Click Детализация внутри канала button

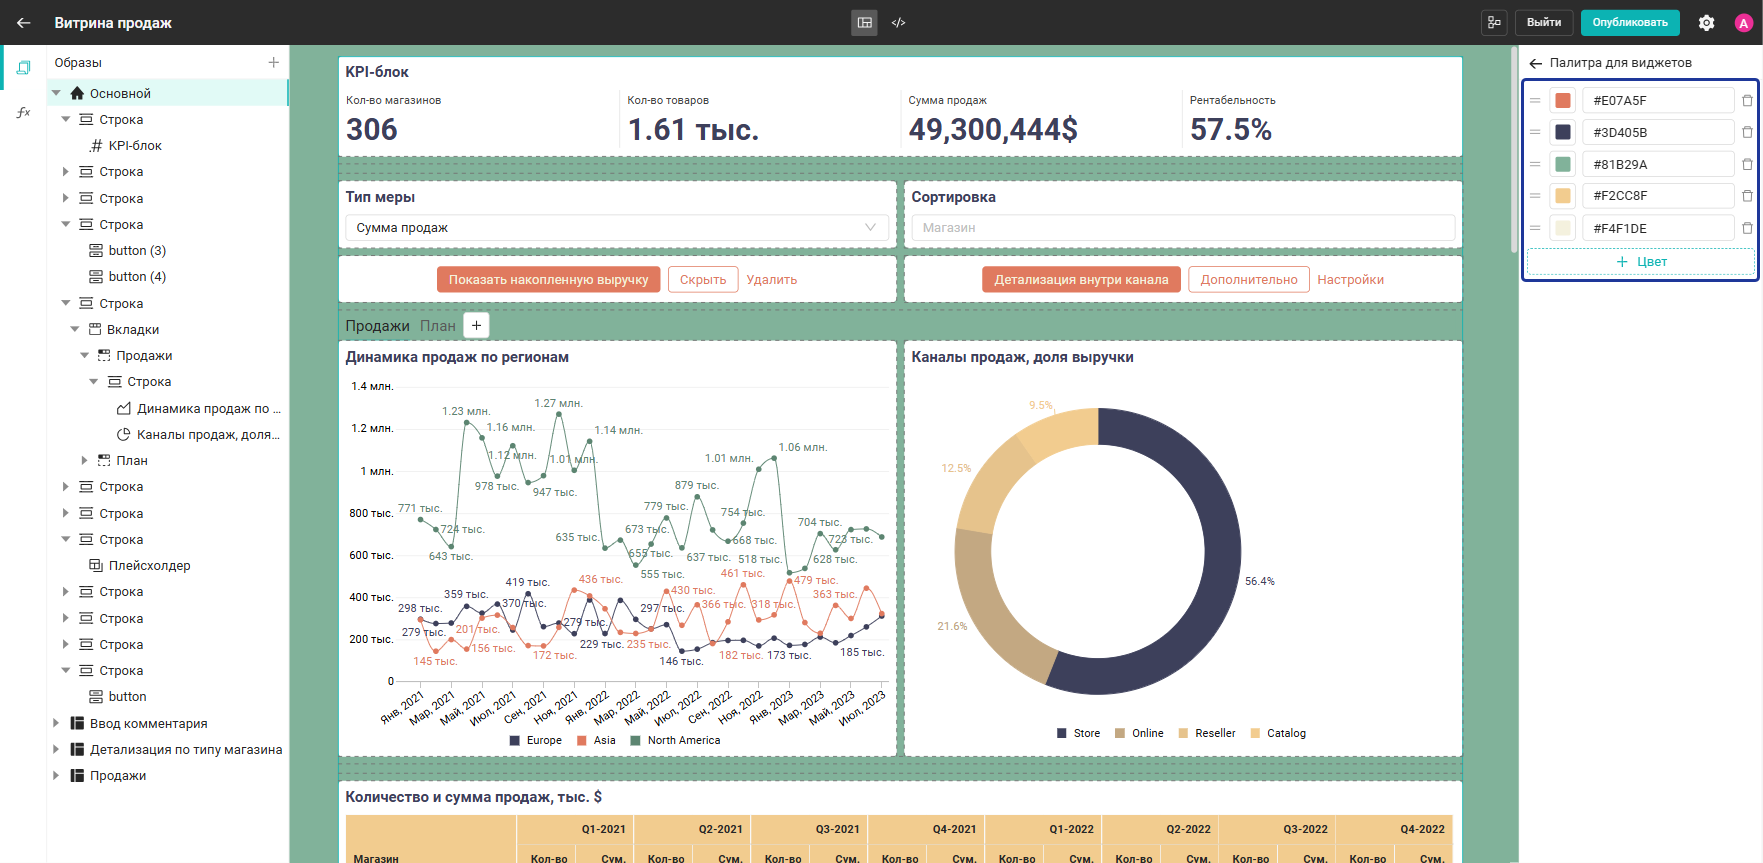1081,280
